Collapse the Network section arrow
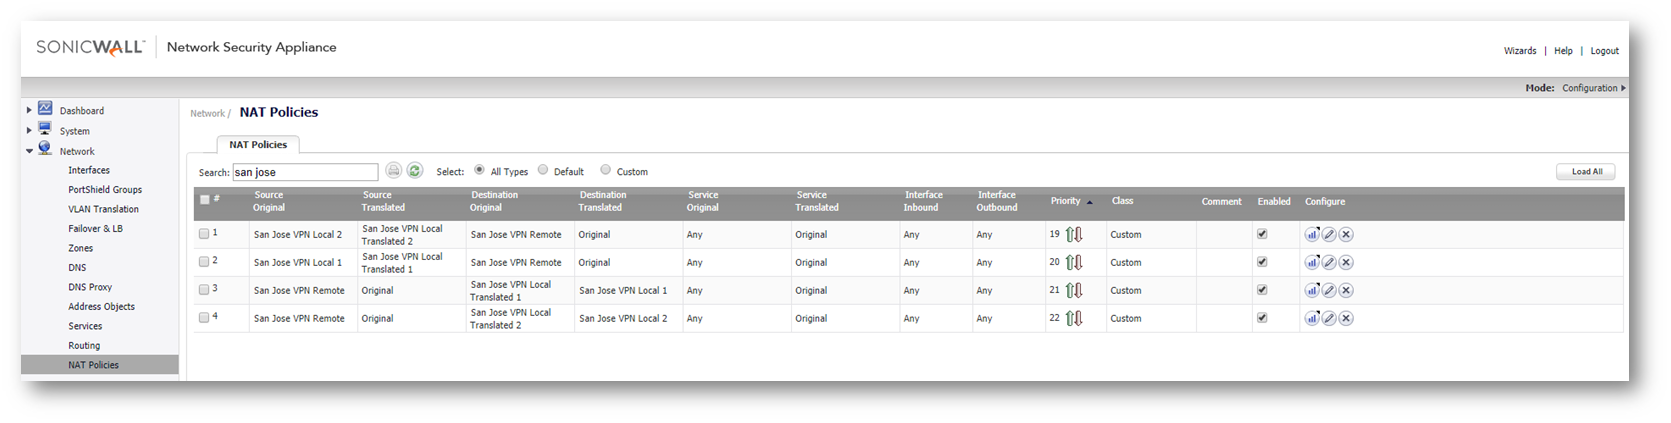 29,151
